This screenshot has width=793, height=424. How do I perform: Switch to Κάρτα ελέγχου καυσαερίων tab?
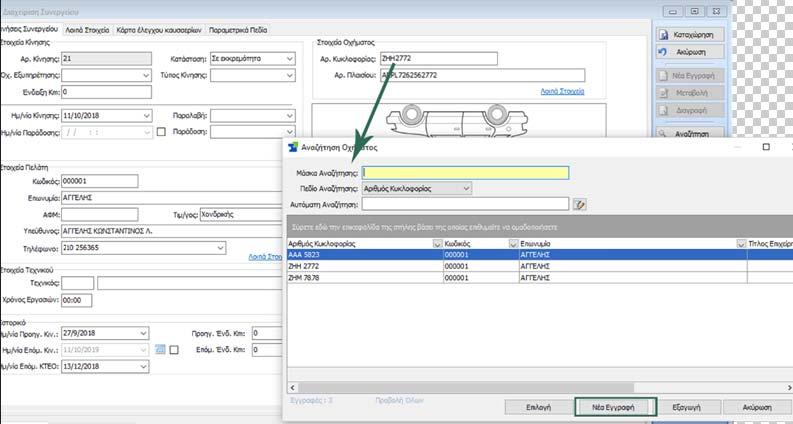click(x=159, y=30)
